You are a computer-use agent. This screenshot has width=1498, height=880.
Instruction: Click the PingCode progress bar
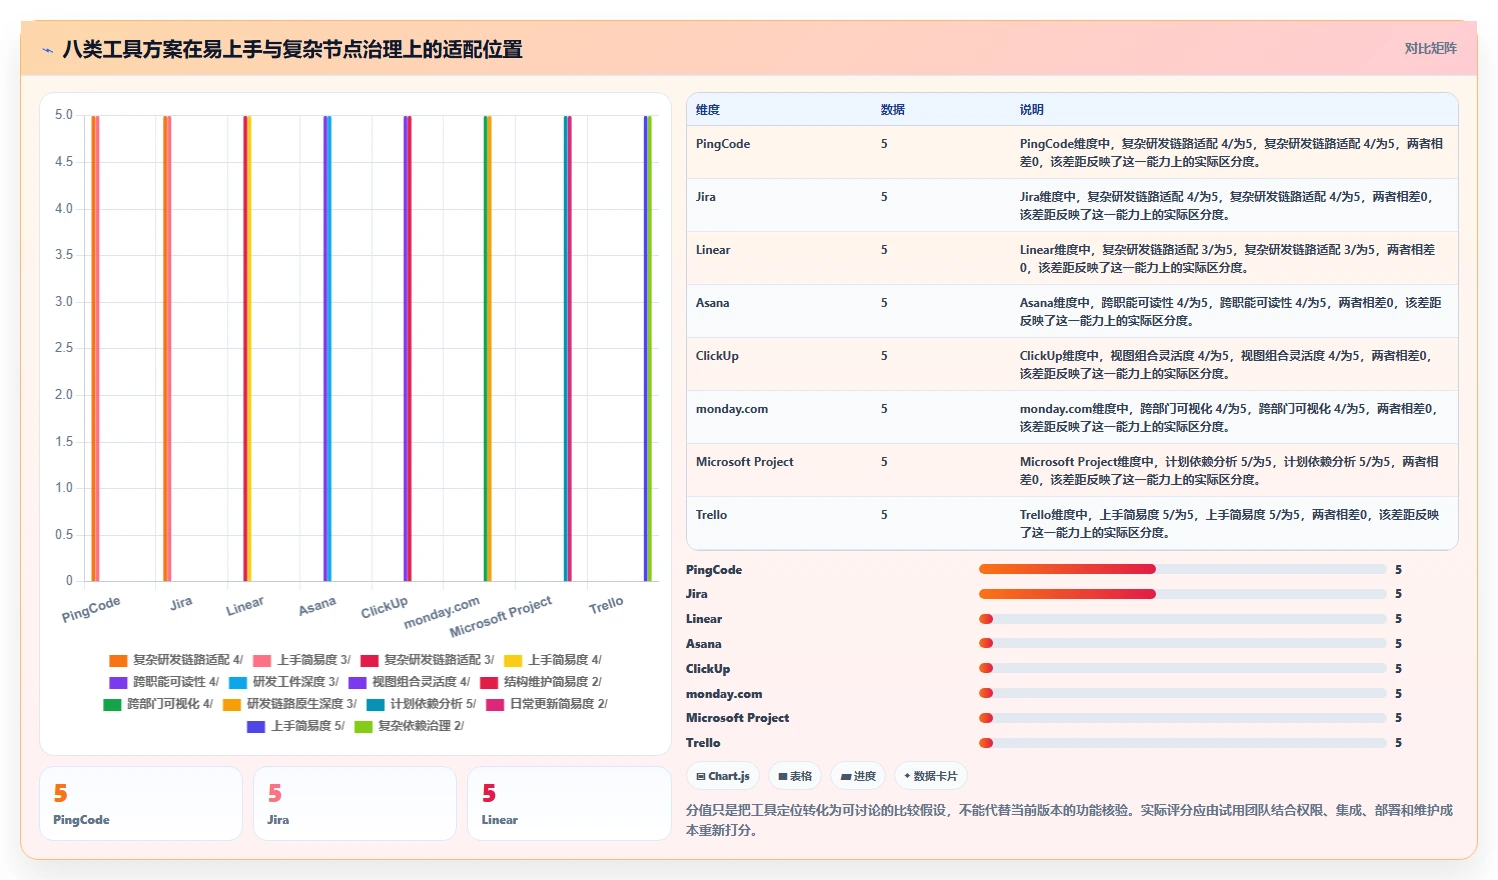(1182, 569)
